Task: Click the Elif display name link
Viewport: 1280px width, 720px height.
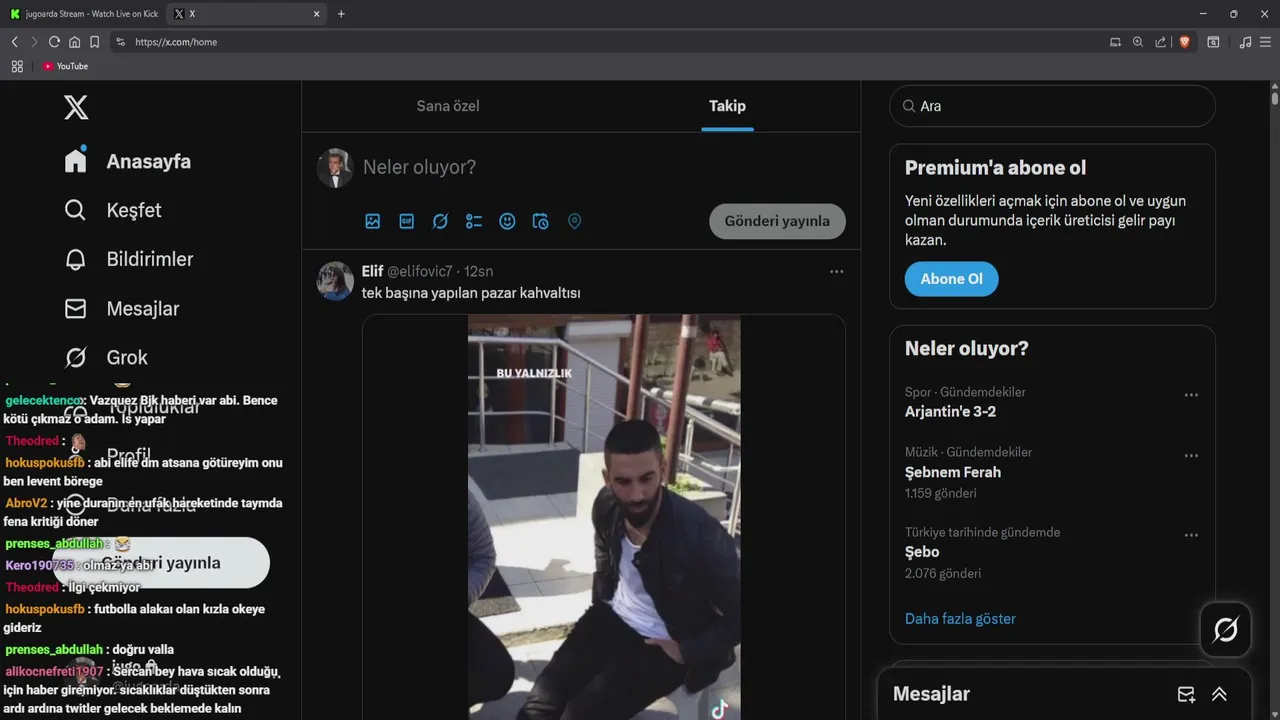Action: 372,271
